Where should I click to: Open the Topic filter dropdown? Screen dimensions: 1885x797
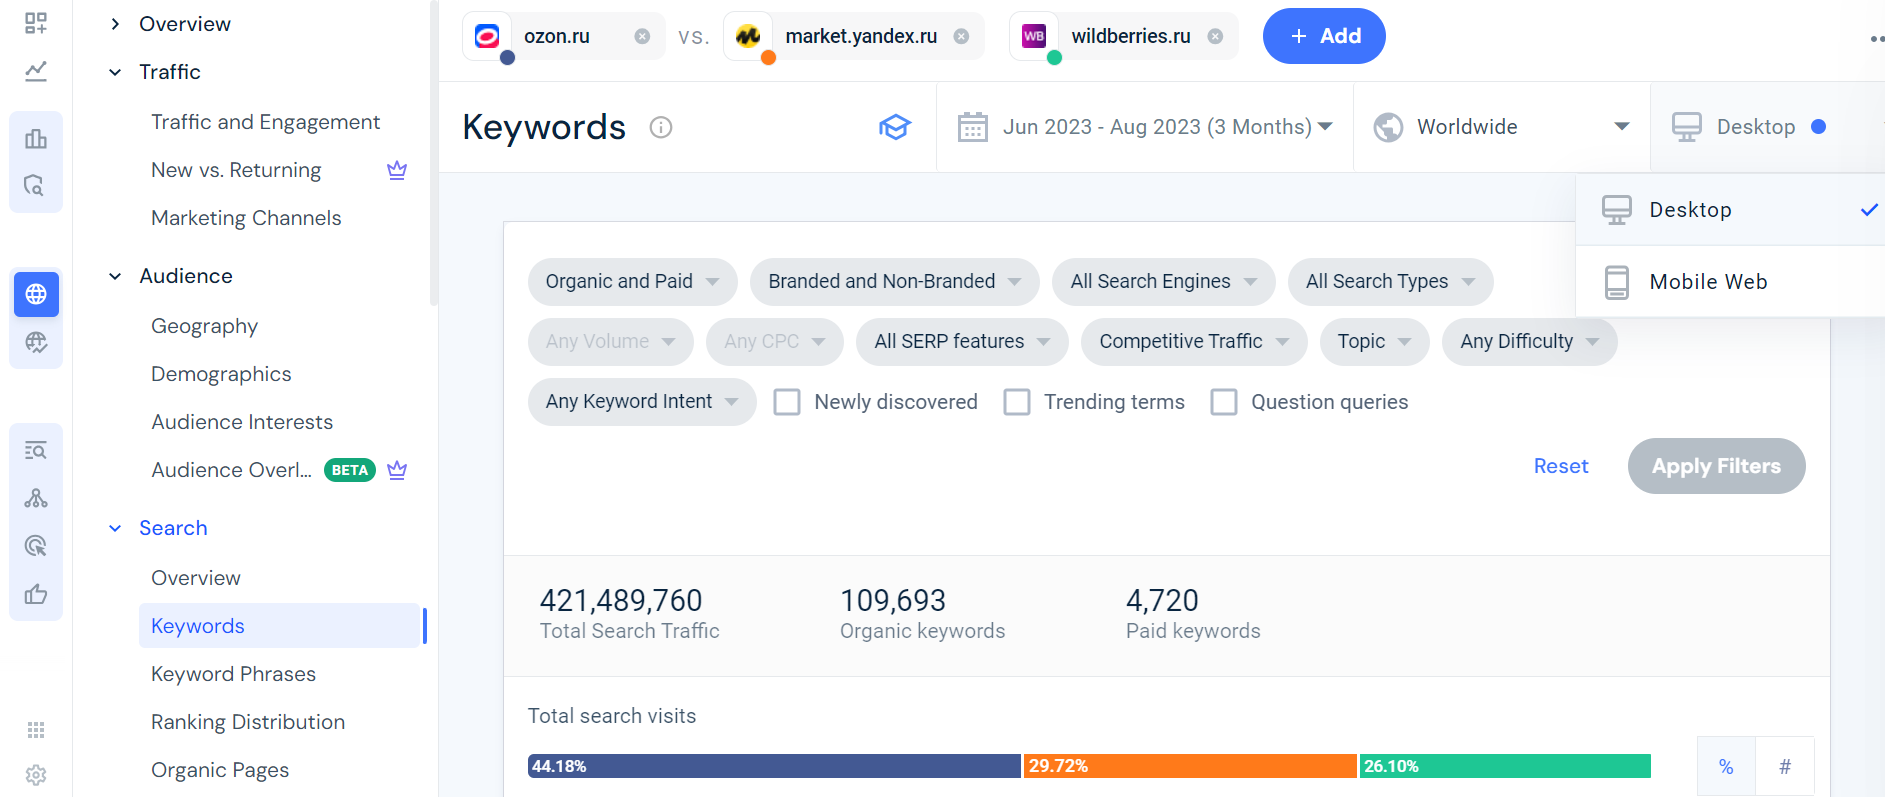tap(1375, 342)
